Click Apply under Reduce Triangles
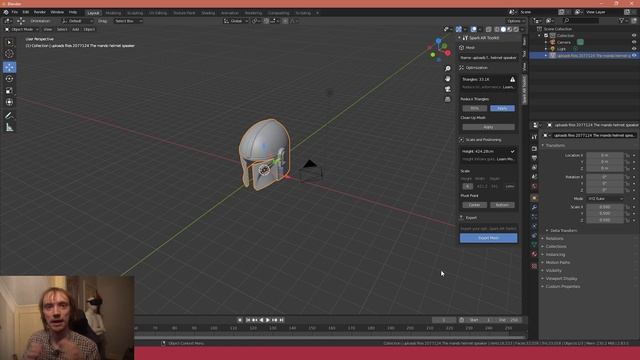The width and height of the screenshot is (640, 360). point(502,108)
